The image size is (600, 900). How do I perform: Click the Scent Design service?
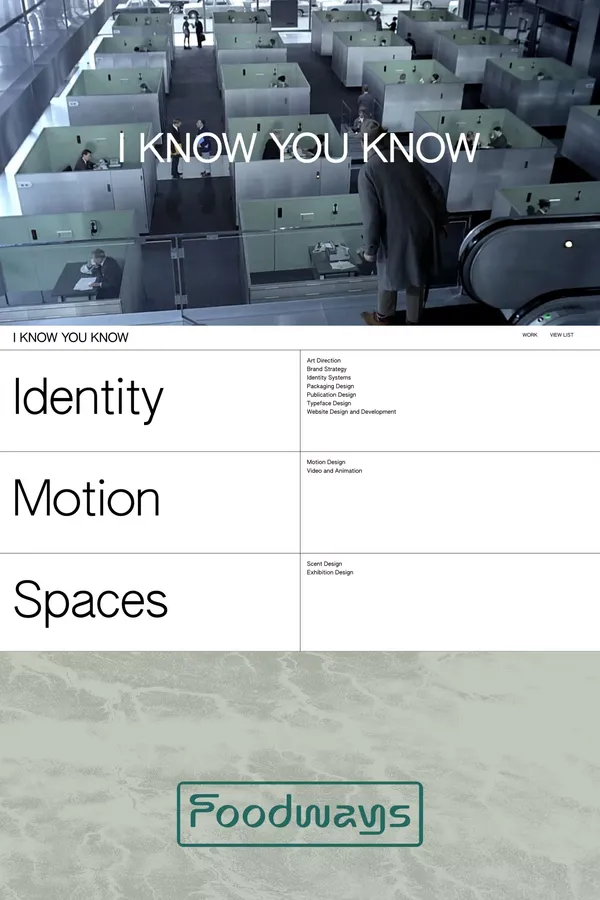[x=324, y=564]
